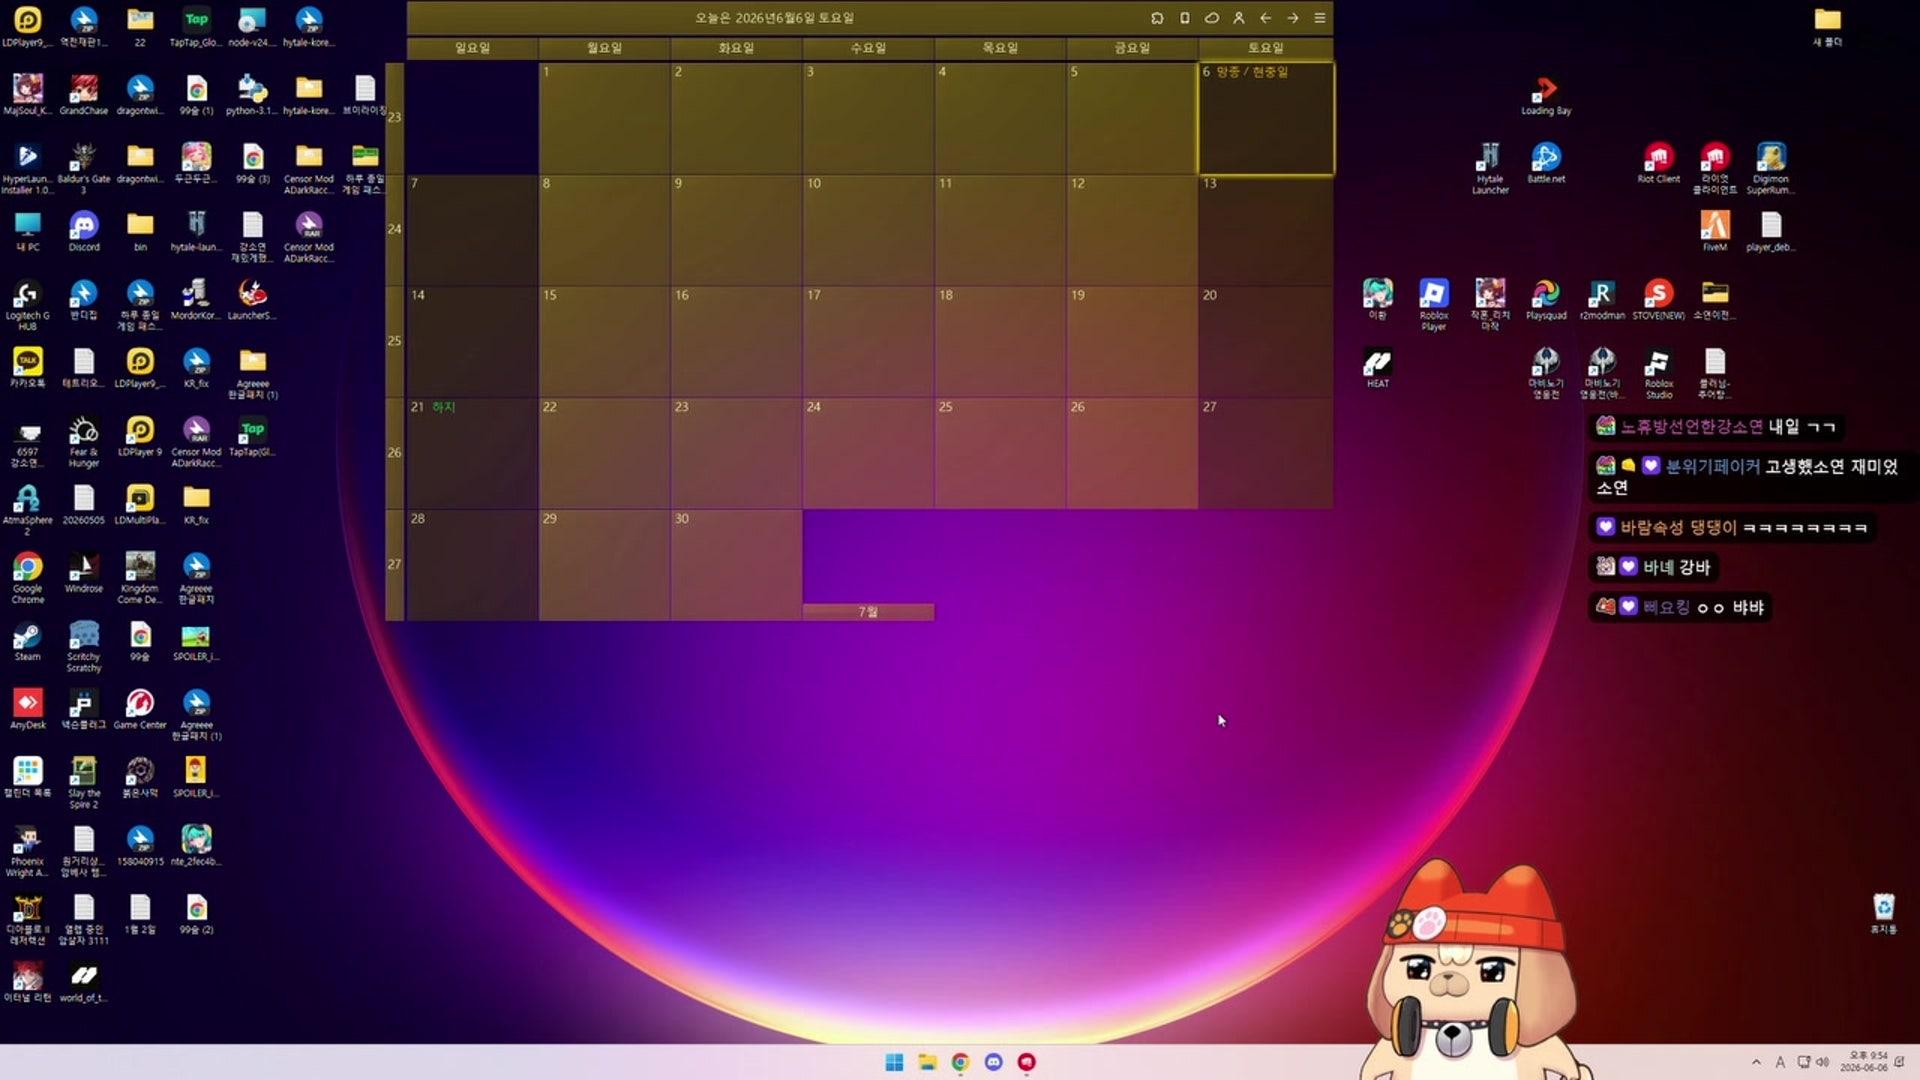Open the Game Center desktop shortcut

pos(140,709)
